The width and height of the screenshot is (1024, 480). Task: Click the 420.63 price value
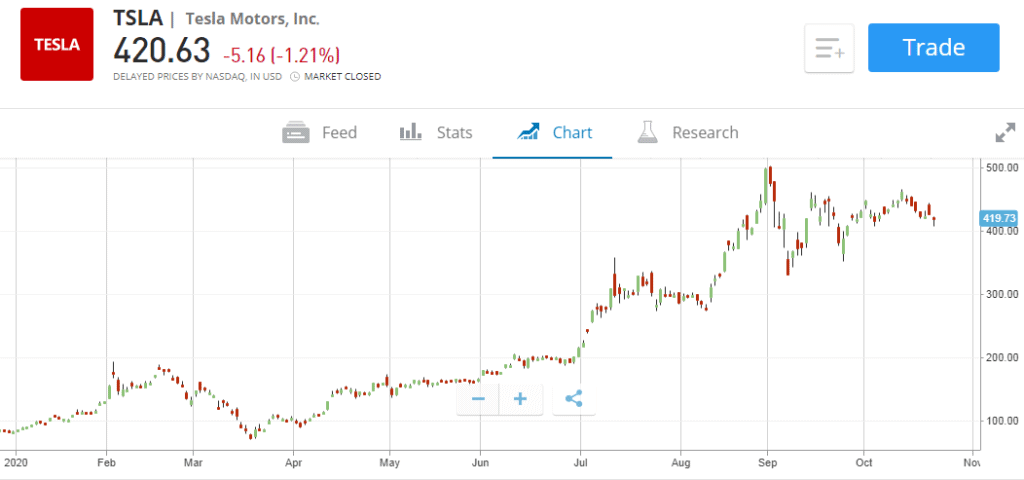[x=162, y=51]
